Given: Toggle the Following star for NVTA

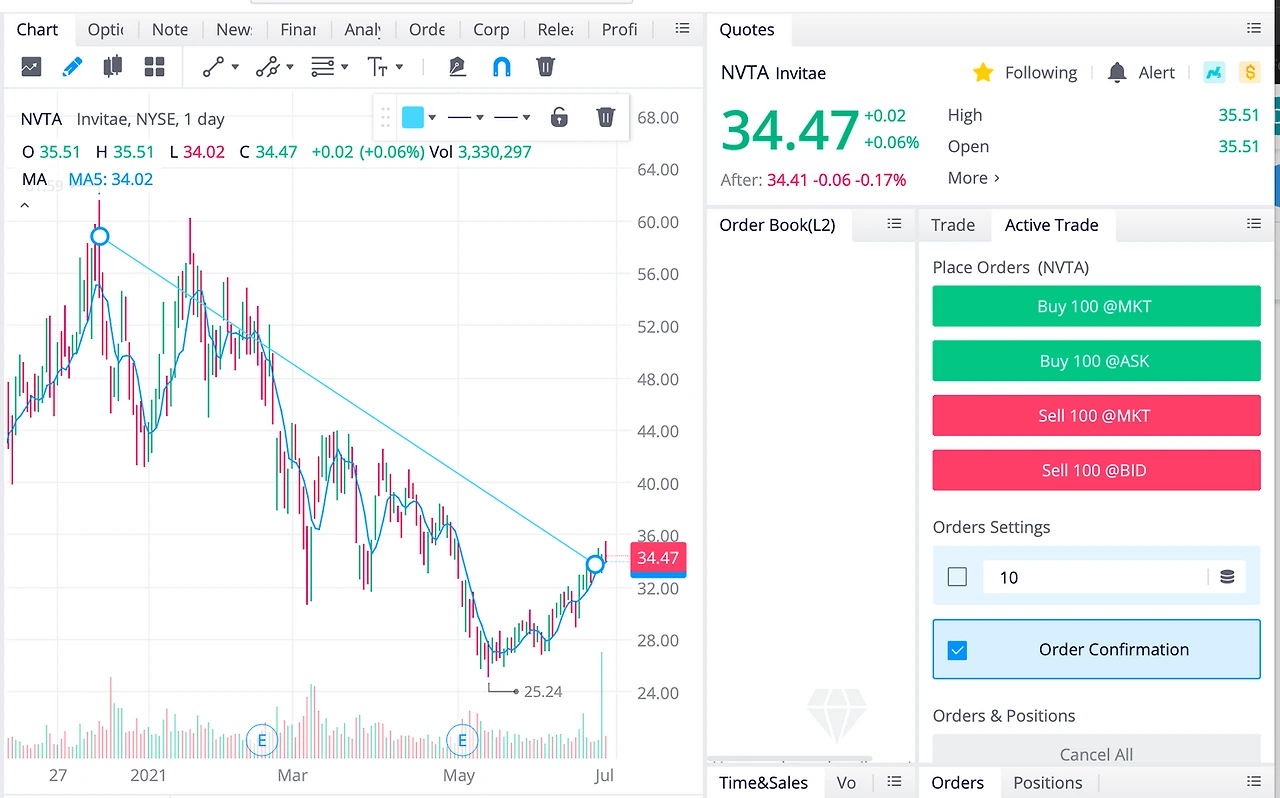Looking at the screenshot, I should tap(983, 72).
